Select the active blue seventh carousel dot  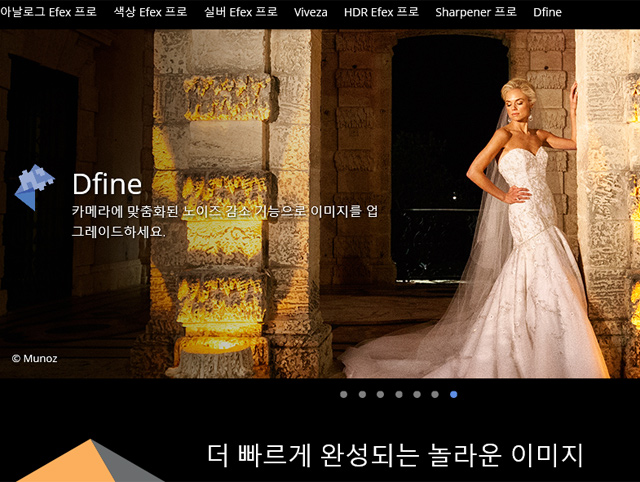[453, 394]
